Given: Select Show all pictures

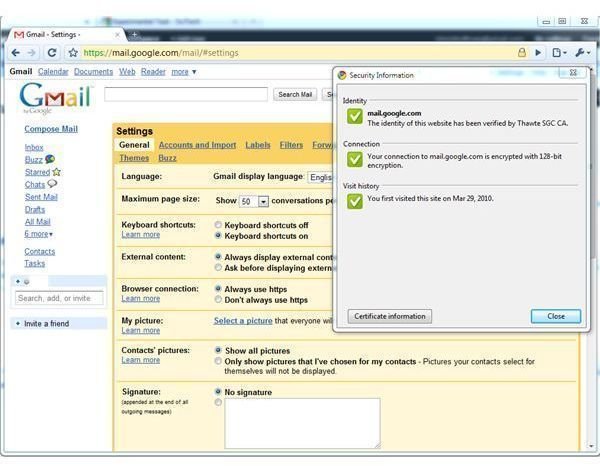Looking at the screenshot, I should click(218, 350).
